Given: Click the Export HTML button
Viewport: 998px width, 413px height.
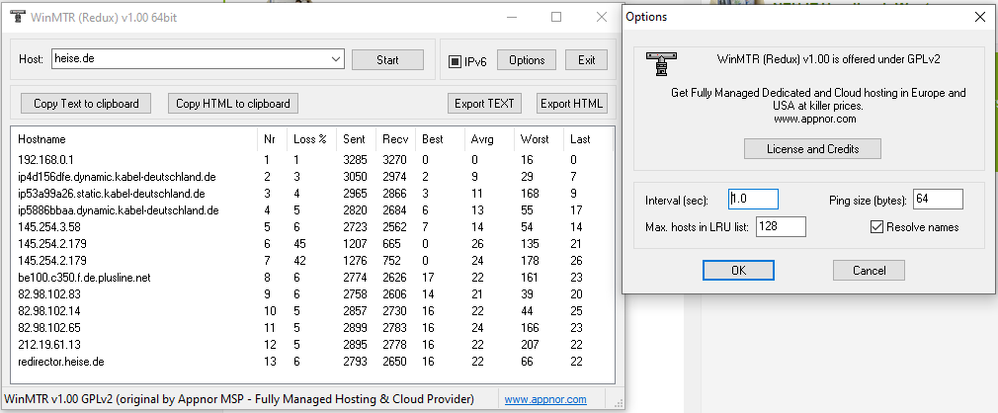Looking at the screenshot, I should pos(571,103).
